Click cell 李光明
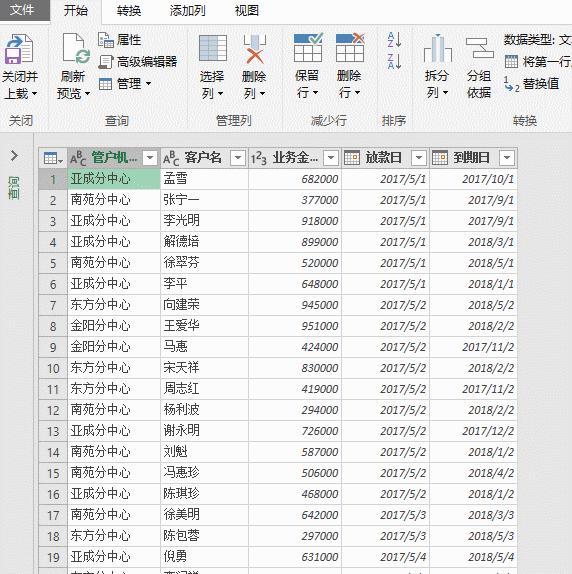 [x=204, y=221]
